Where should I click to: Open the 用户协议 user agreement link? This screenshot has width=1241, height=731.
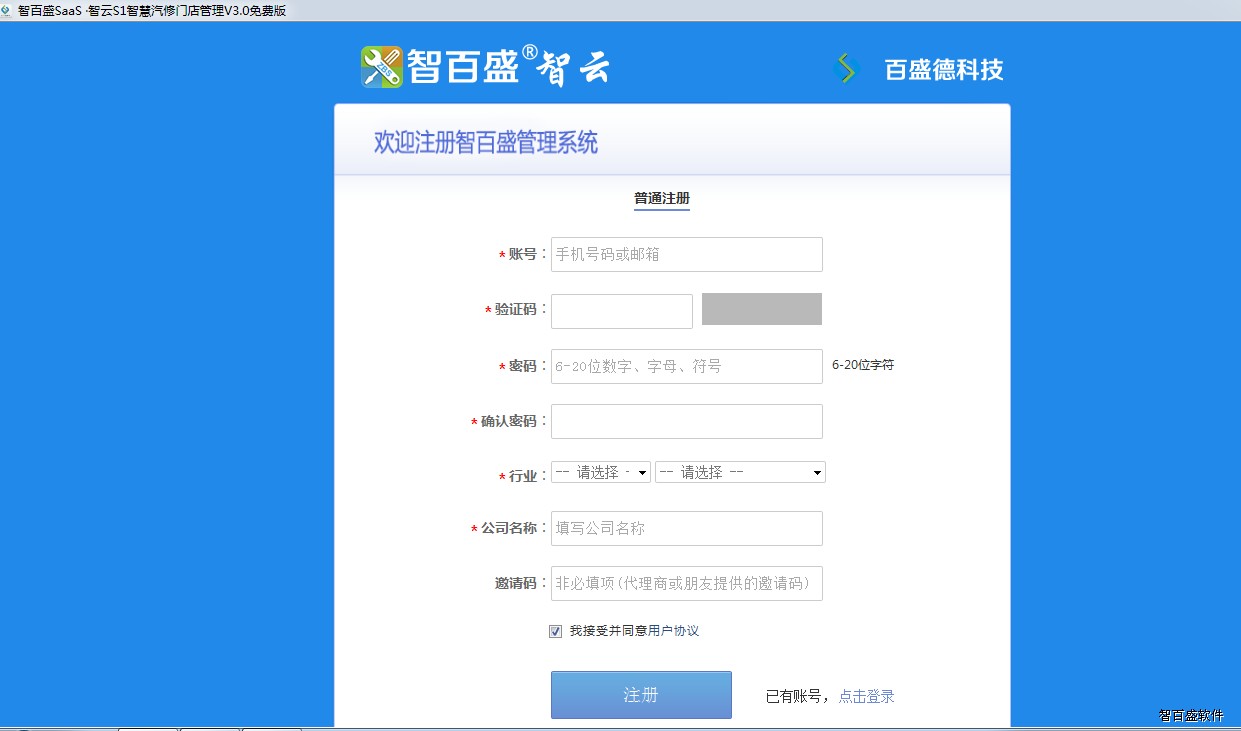(673, 631)
